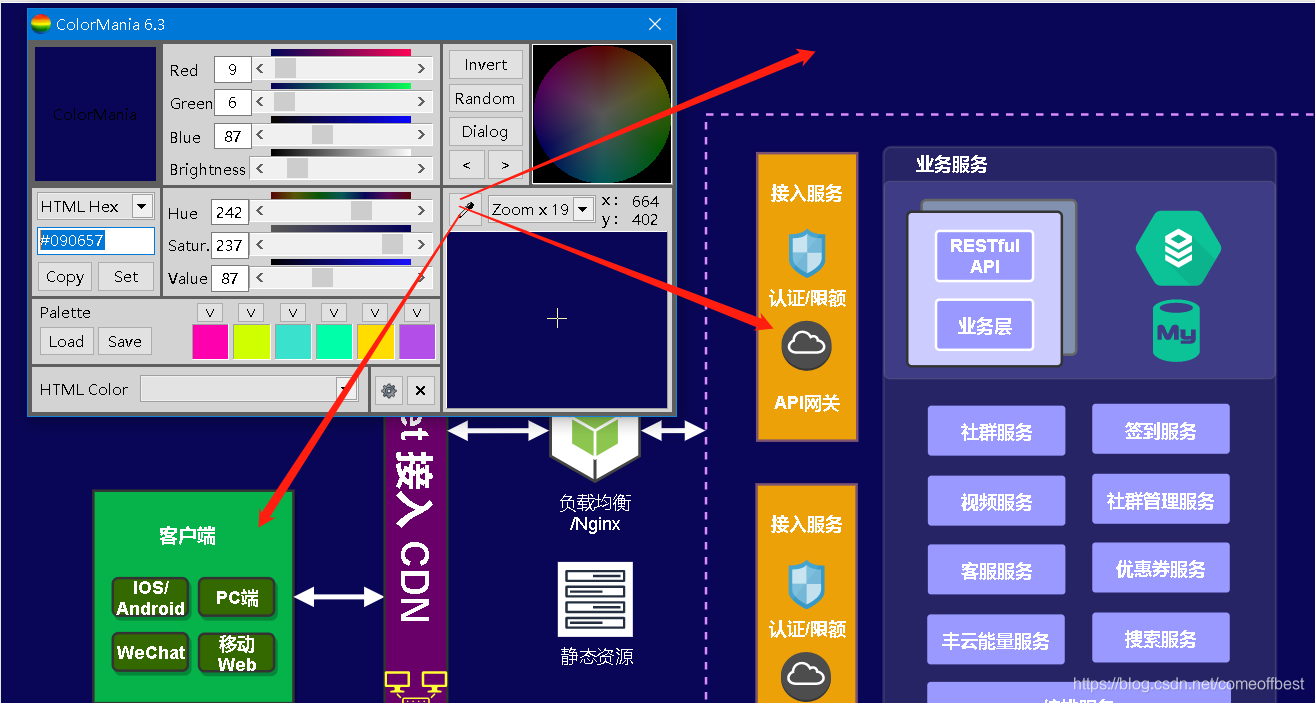Screen dimensions: 1315x703
Task: Click V button above the spring green swatch
Action: point(334,312)
